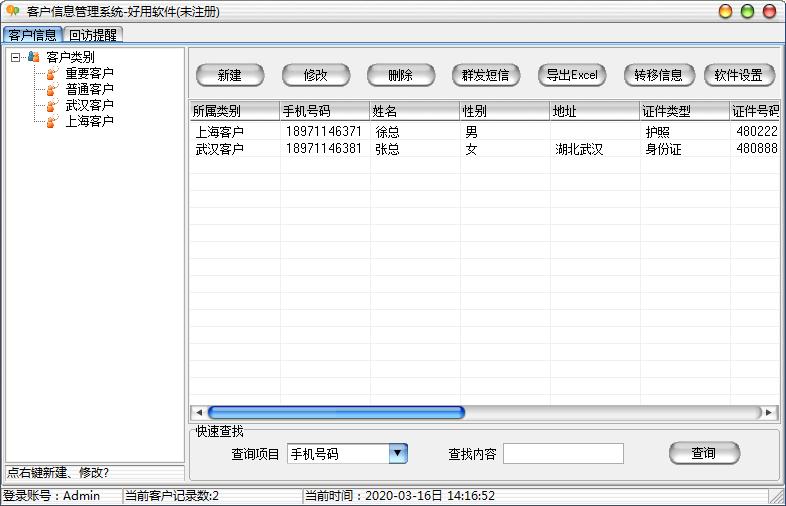The width and height of the screenshot is (786, 506).
Task: Sort by 地址 column header
Action: click(x=595, y=111)
